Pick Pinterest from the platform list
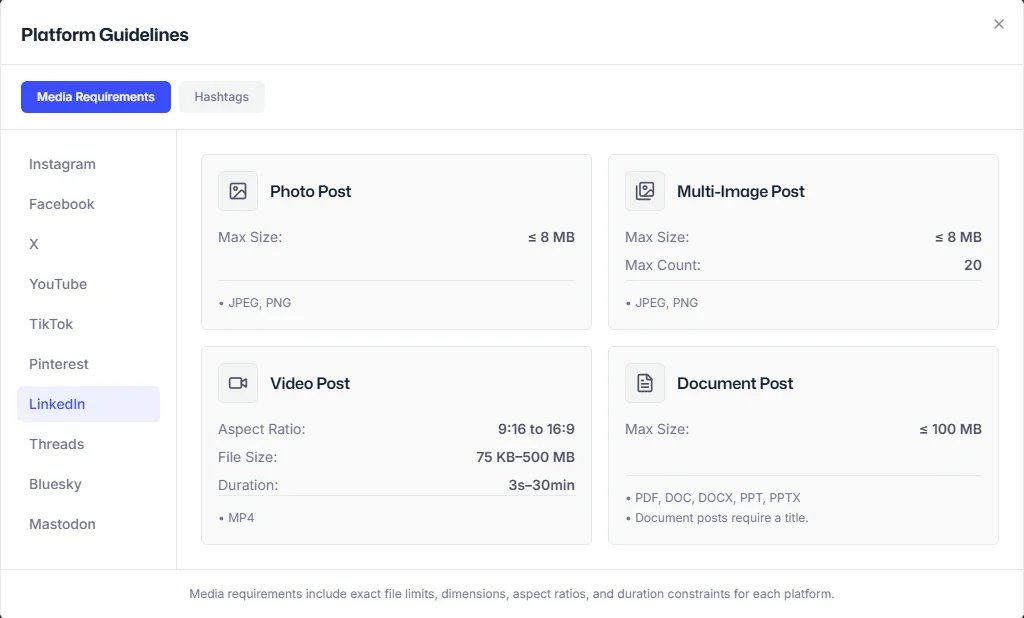 [89, 364]
